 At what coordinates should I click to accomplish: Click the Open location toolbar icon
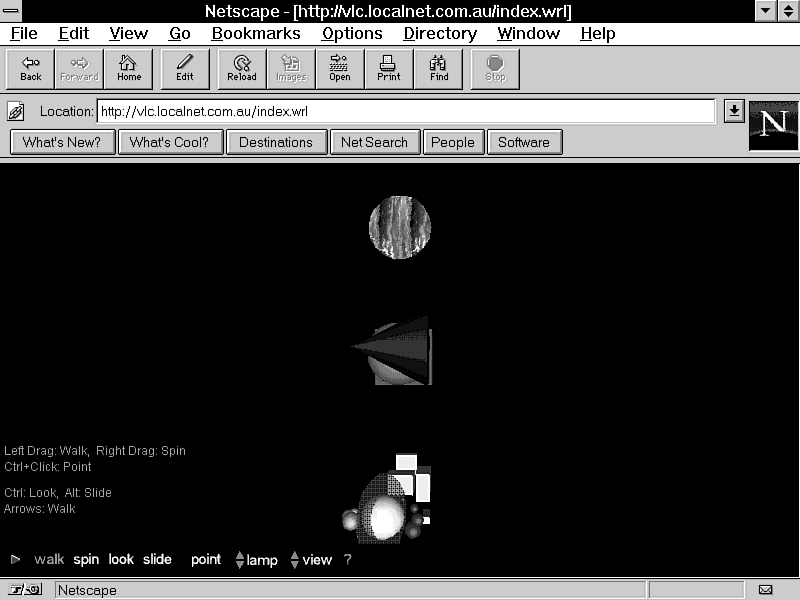point(340,68)
